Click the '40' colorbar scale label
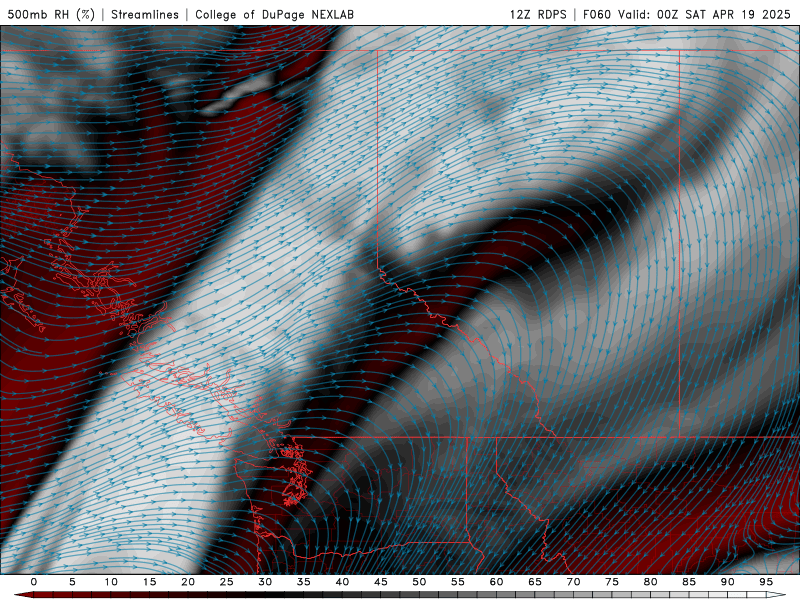Image resolution: width=800 pixels, height=600 pixels. click(x=342, y=582)
